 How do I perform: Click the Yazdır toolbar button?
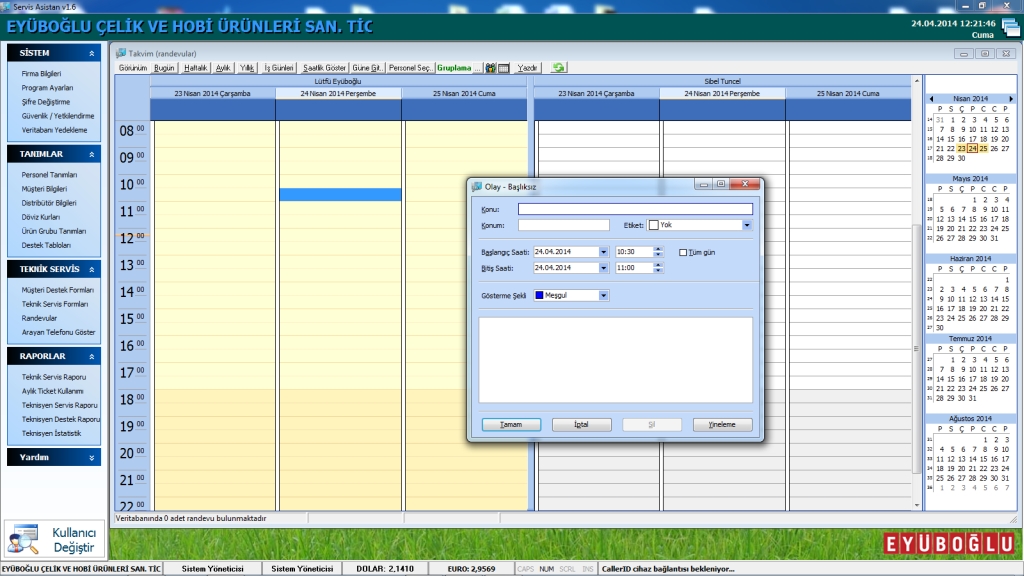[x=527, y=68]
